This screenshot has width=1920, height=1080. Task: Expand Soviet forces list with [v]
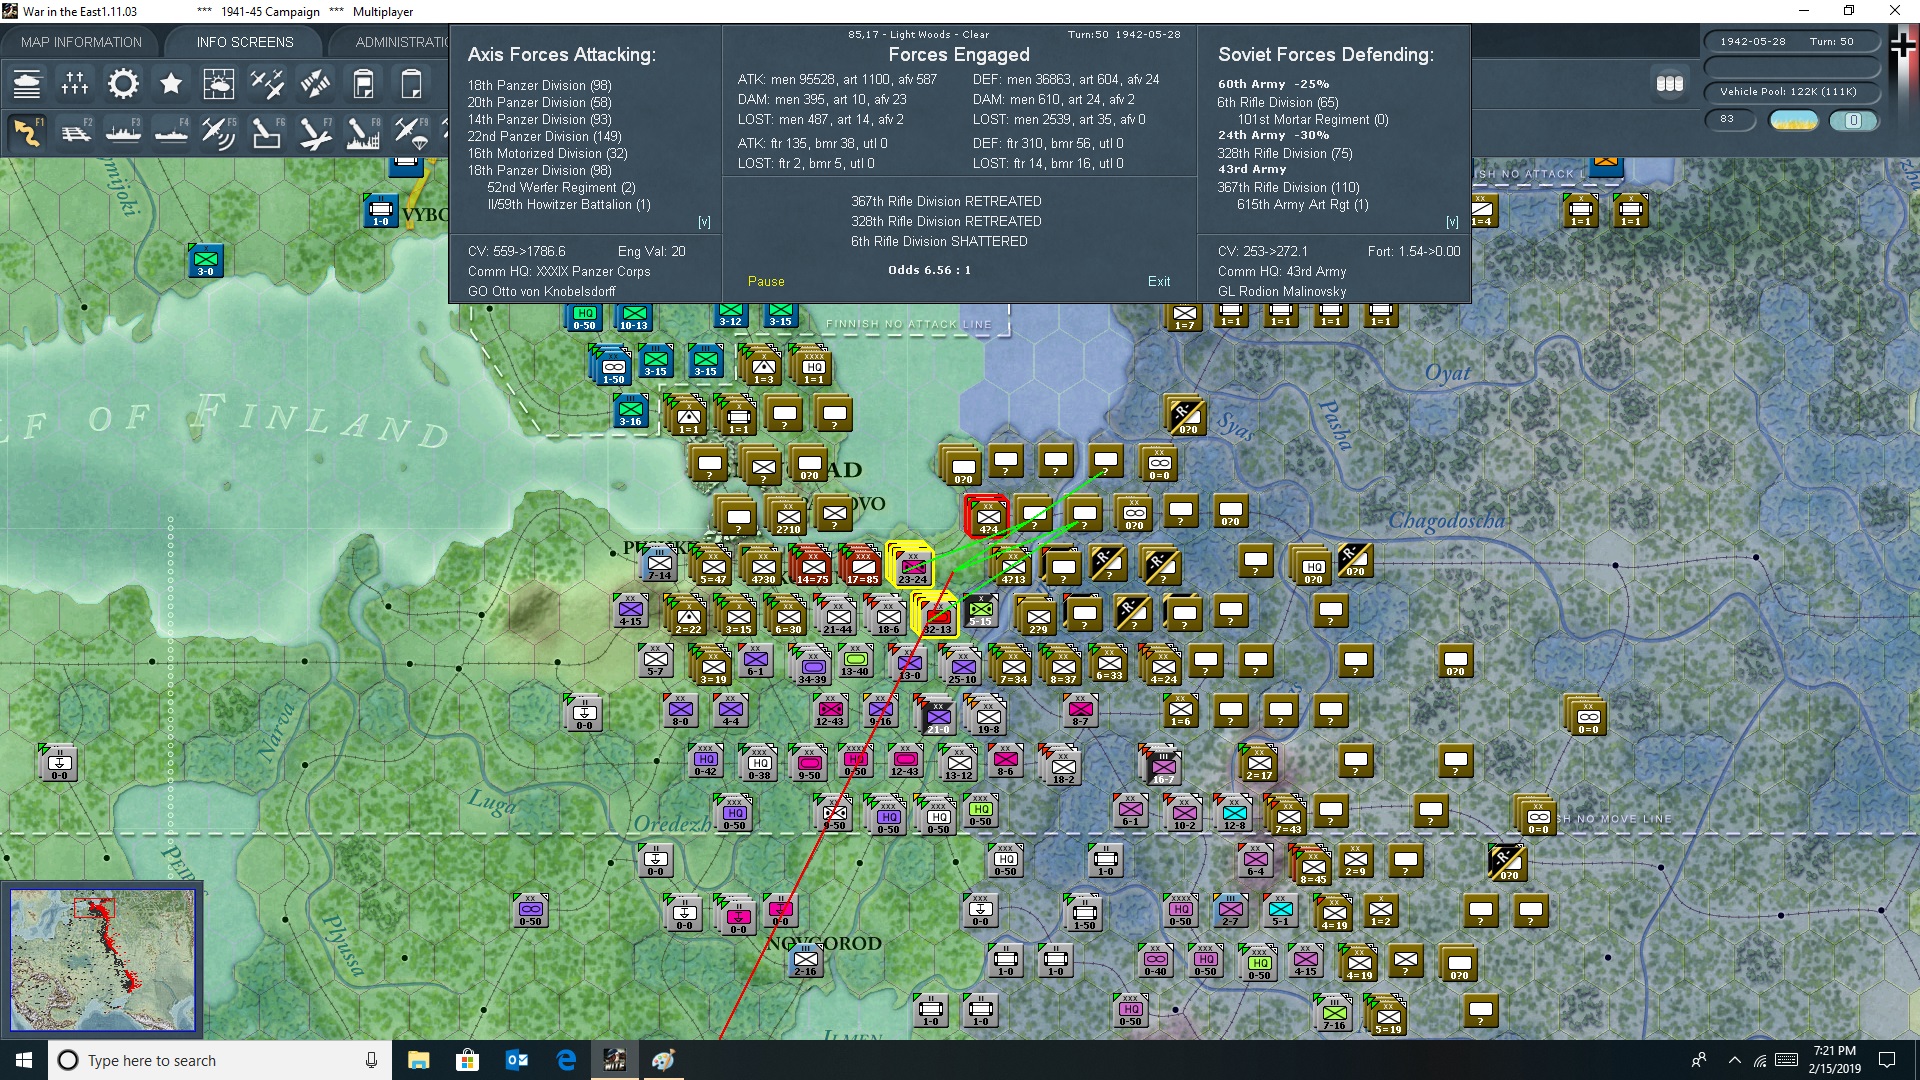tap(1452, 222)
